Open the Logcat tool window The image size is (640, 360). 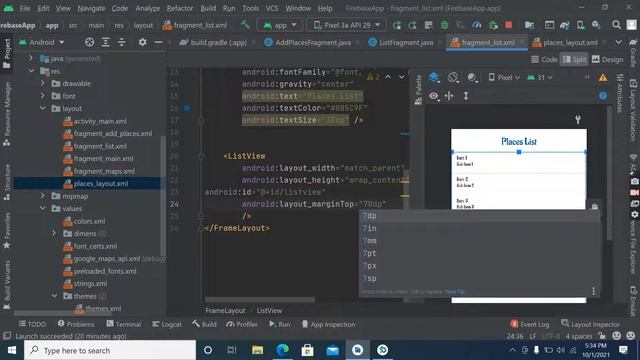[167, 324]
